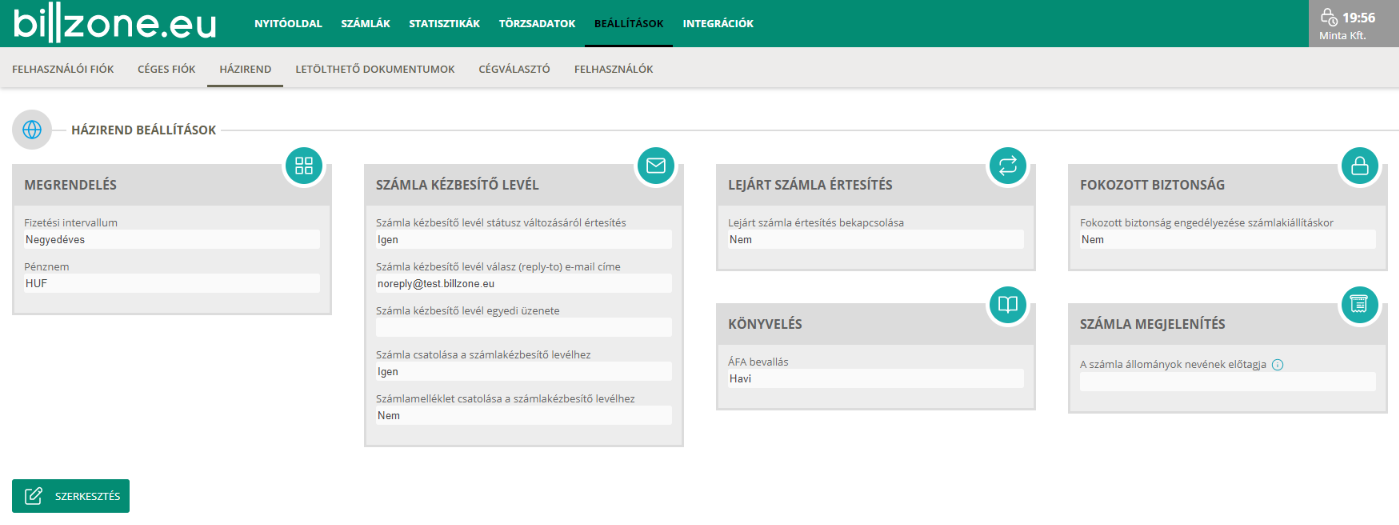
Task: Click the pencil icon in the Szerkesztés button
Action: pos(34,496)
